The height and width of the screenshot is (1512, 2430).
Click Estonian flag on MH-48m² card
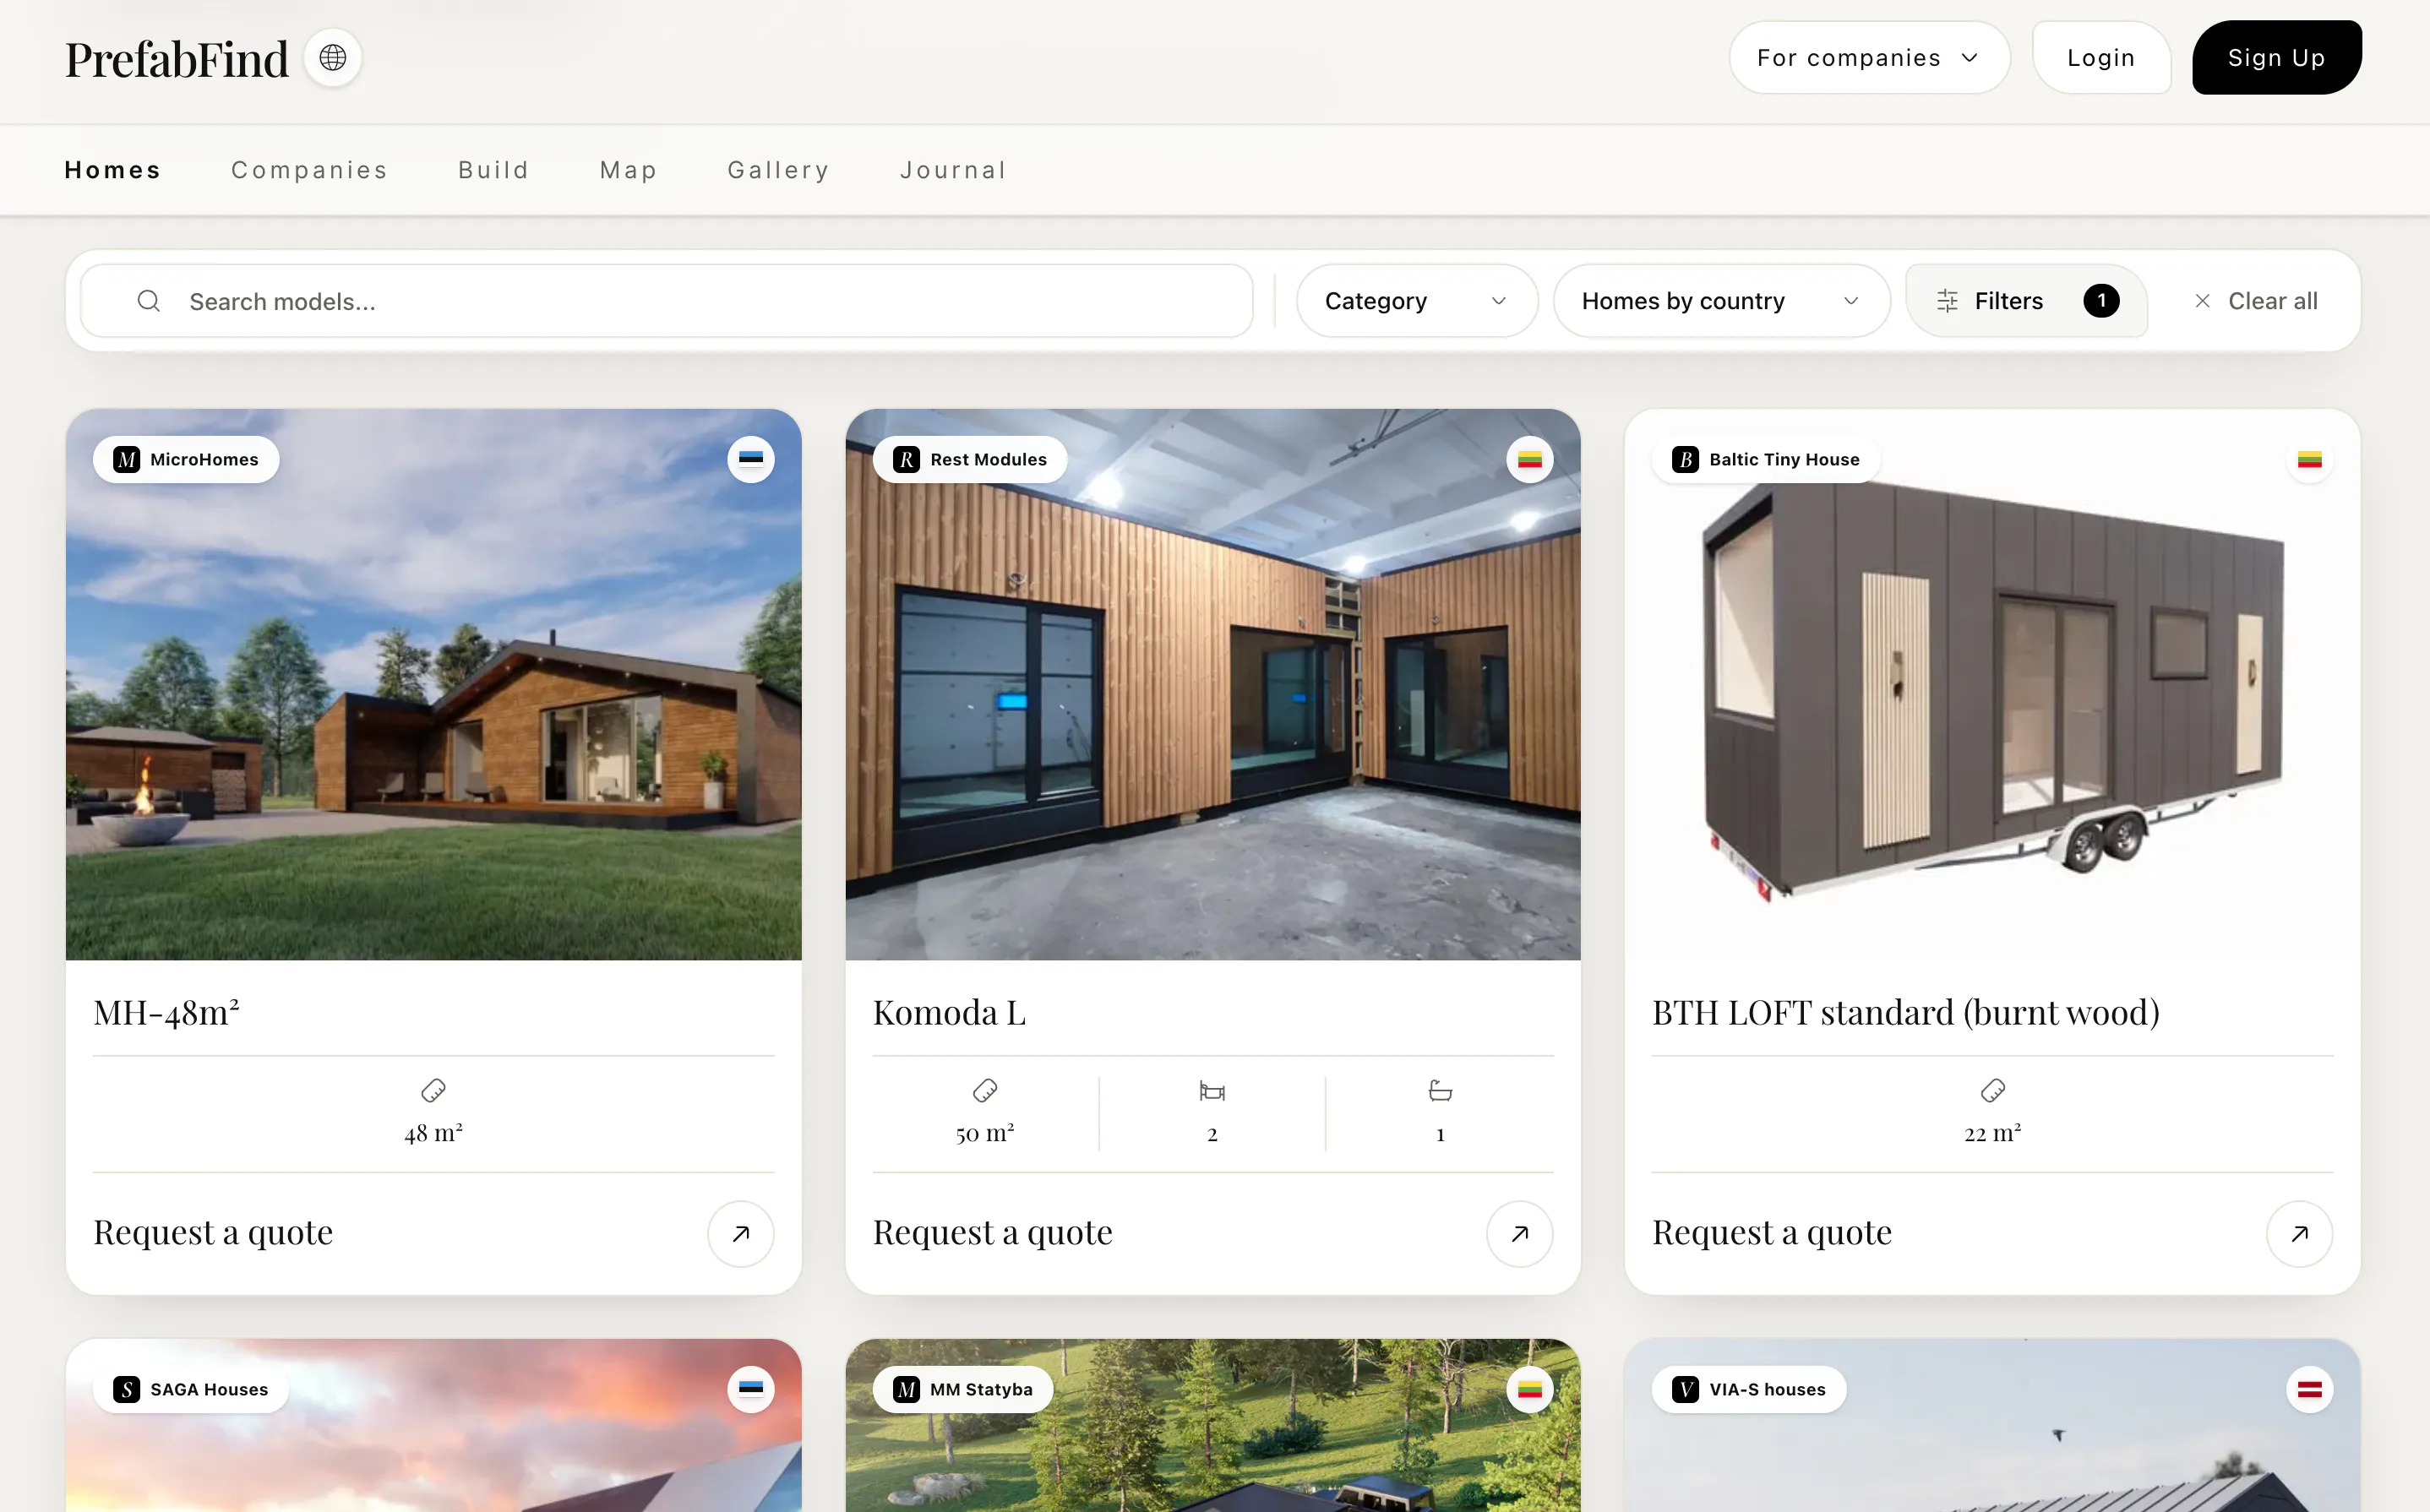tap(751, 460)
